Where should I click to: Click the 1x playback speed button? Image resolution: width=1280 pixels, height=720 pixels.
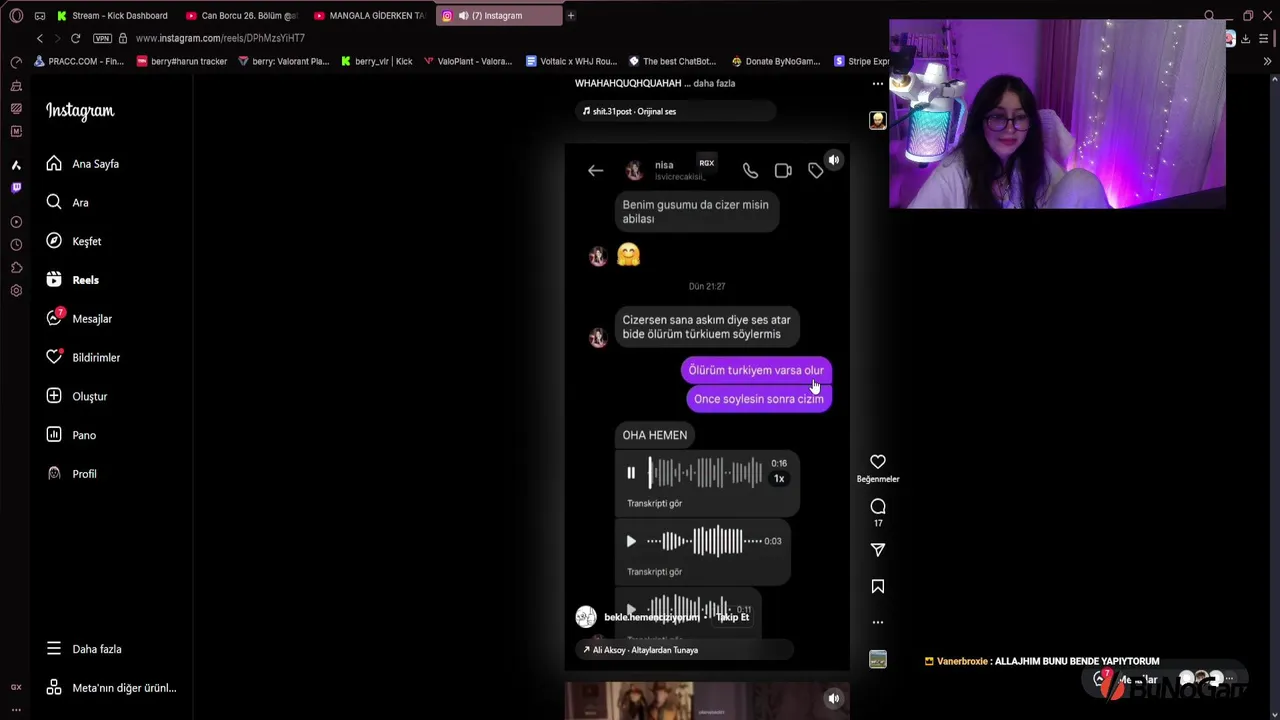point(779,479)
